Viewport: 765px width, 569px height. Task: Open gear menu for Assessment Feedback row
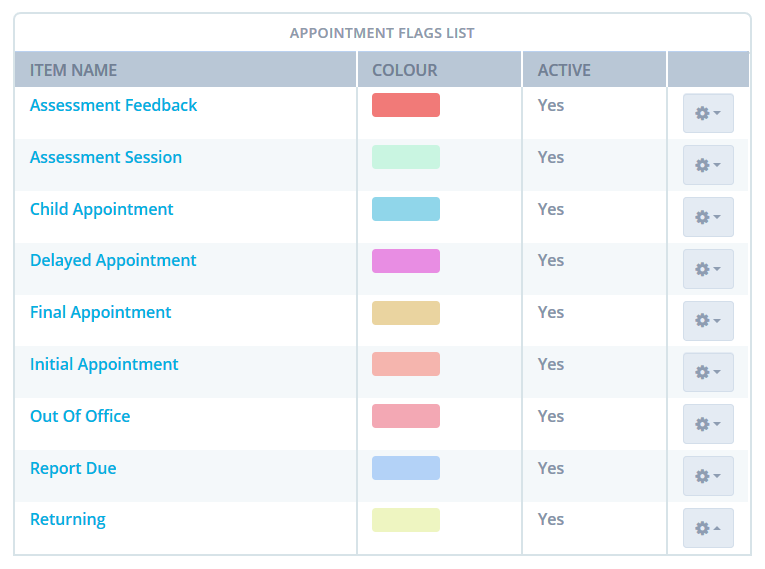point(708,113)
